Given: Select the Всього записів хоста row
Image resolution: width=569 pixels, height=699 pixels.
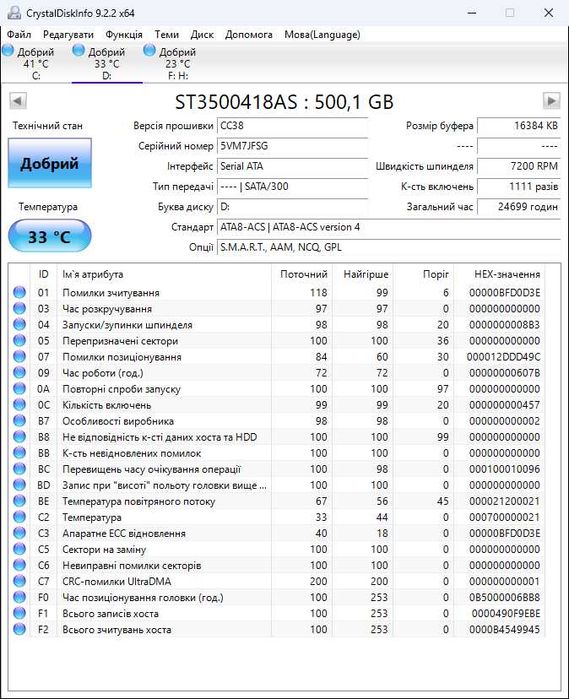Looking at the screenshot, I should tap(276, 613).
